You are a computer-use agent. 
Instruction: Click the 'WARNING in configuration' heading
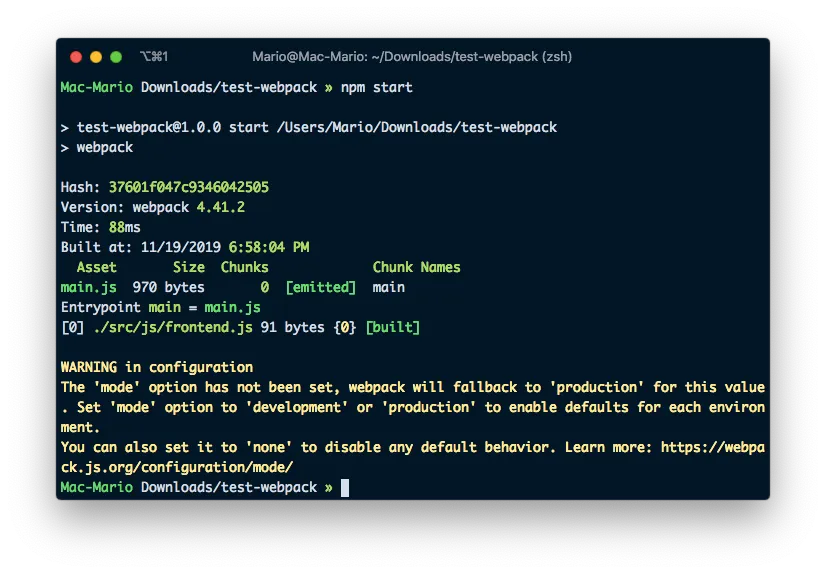[157, 367]
